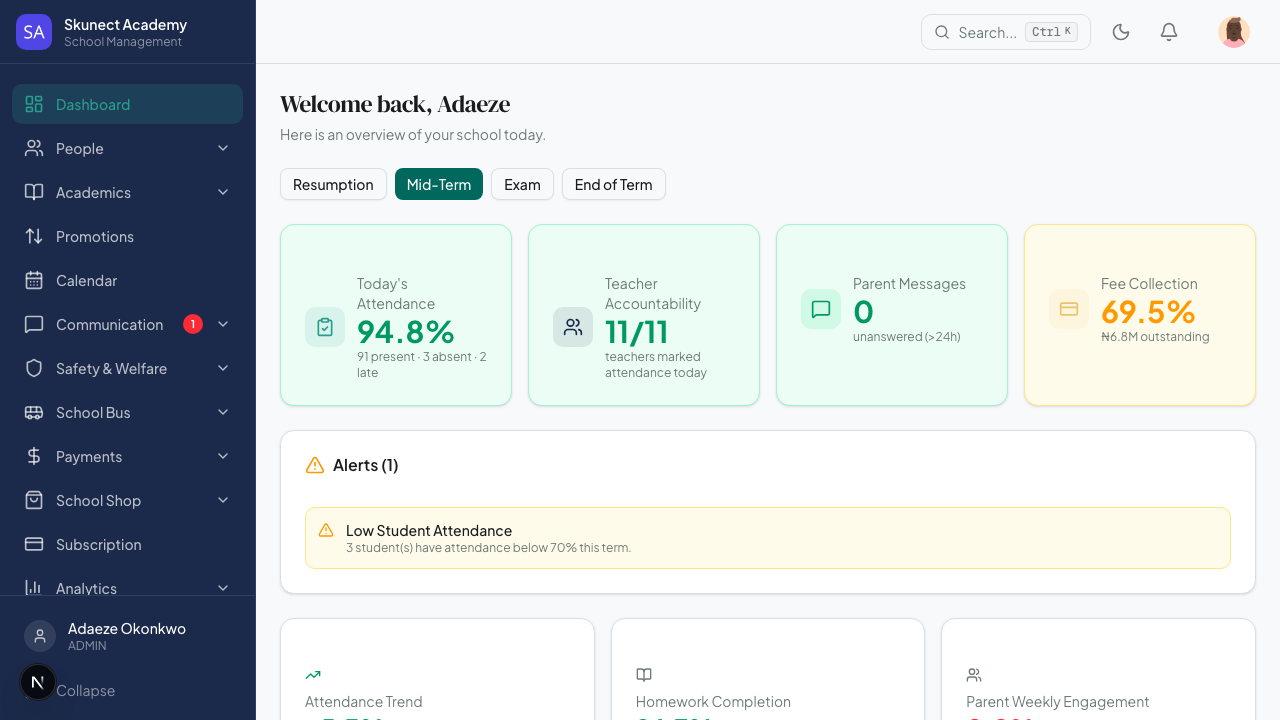
Task: Click the Safety & Welfare shield icon
Action: 34,368
